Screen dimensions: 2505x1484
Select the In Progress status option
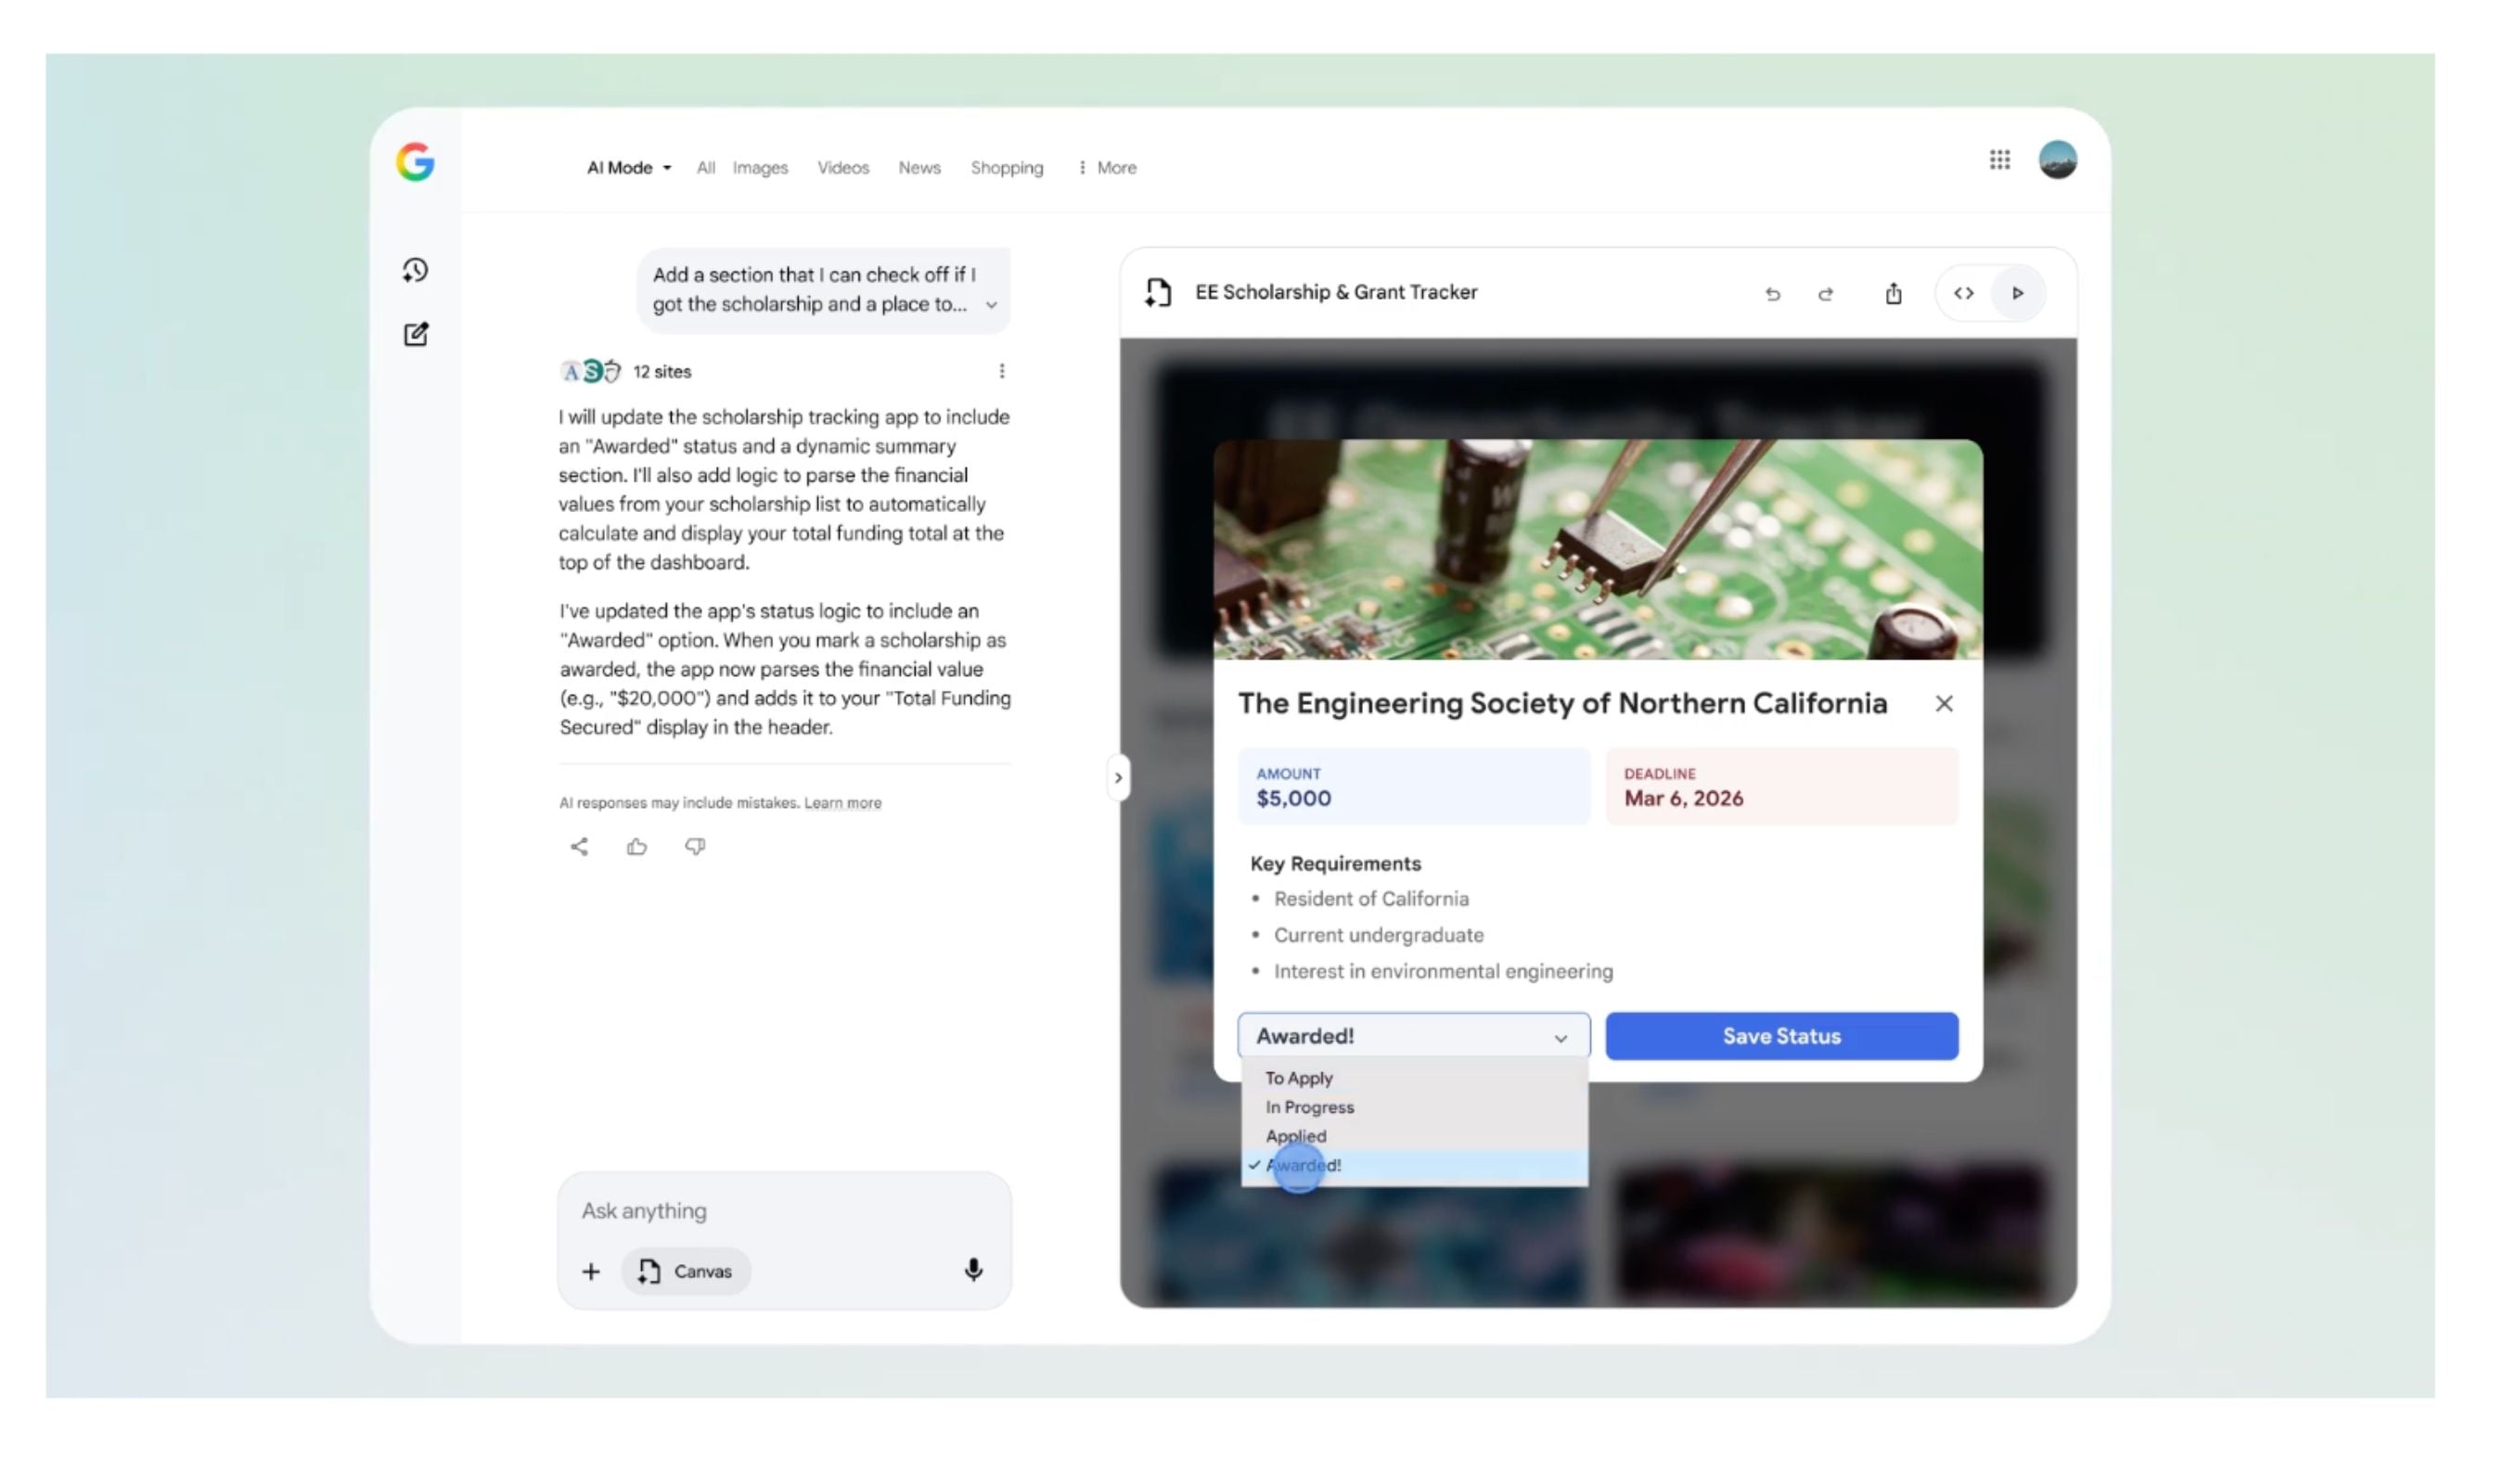(1309, 1107)
